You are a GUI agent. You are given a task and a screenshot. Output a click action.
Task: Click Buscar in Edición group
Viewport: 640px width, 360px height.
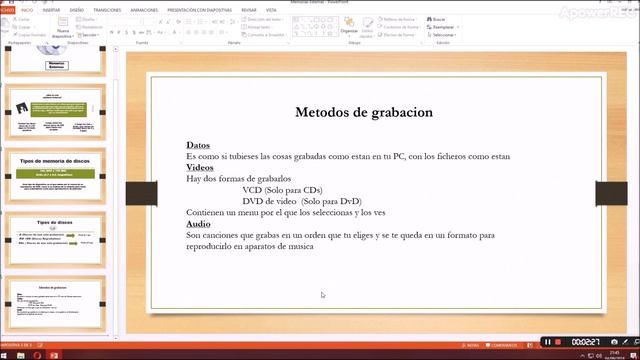click(x=436, y=19)
